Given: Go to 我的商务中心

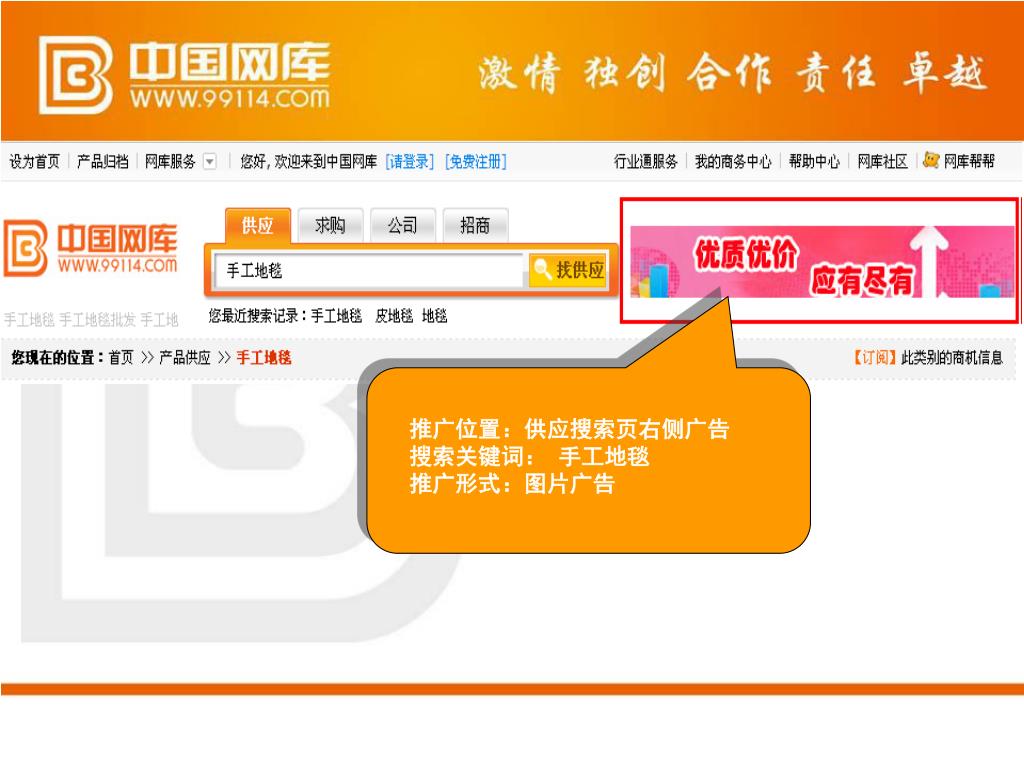Looking at the screenshot, I should point(733,161).
